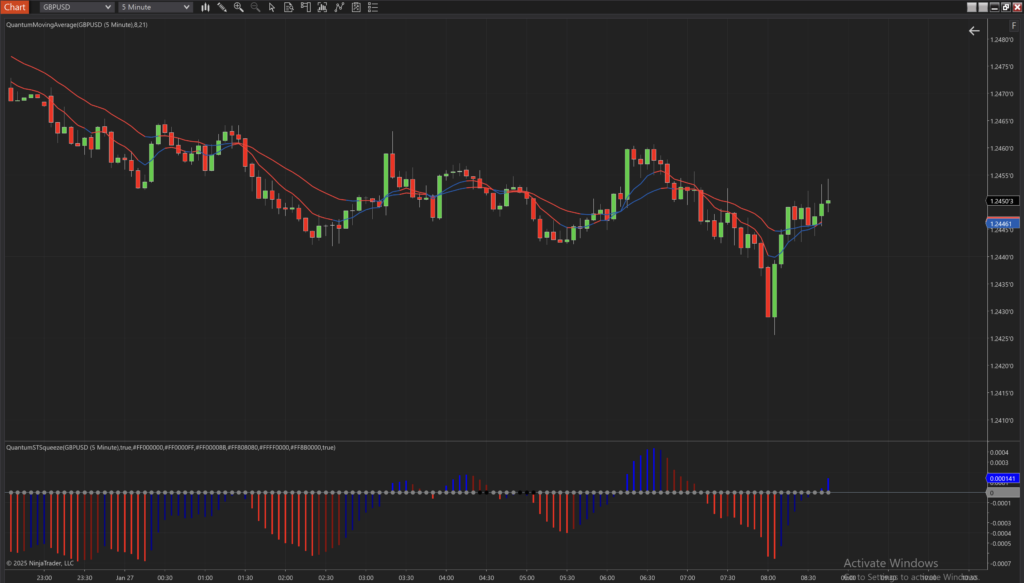This screenshot has height=583, width=1024.
Task: Click the left-pointing arrow above price scale
Action: coord(973,30)
